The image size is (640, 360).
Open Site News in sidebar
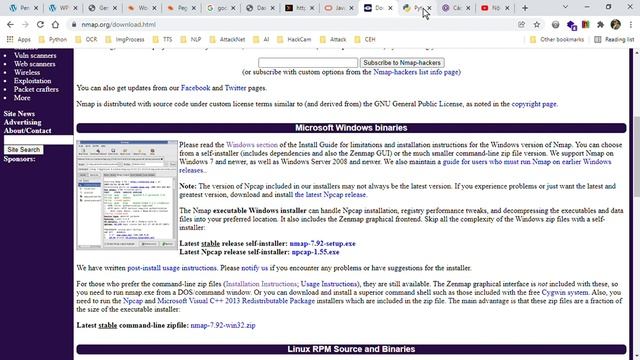(x=19, y=113)
